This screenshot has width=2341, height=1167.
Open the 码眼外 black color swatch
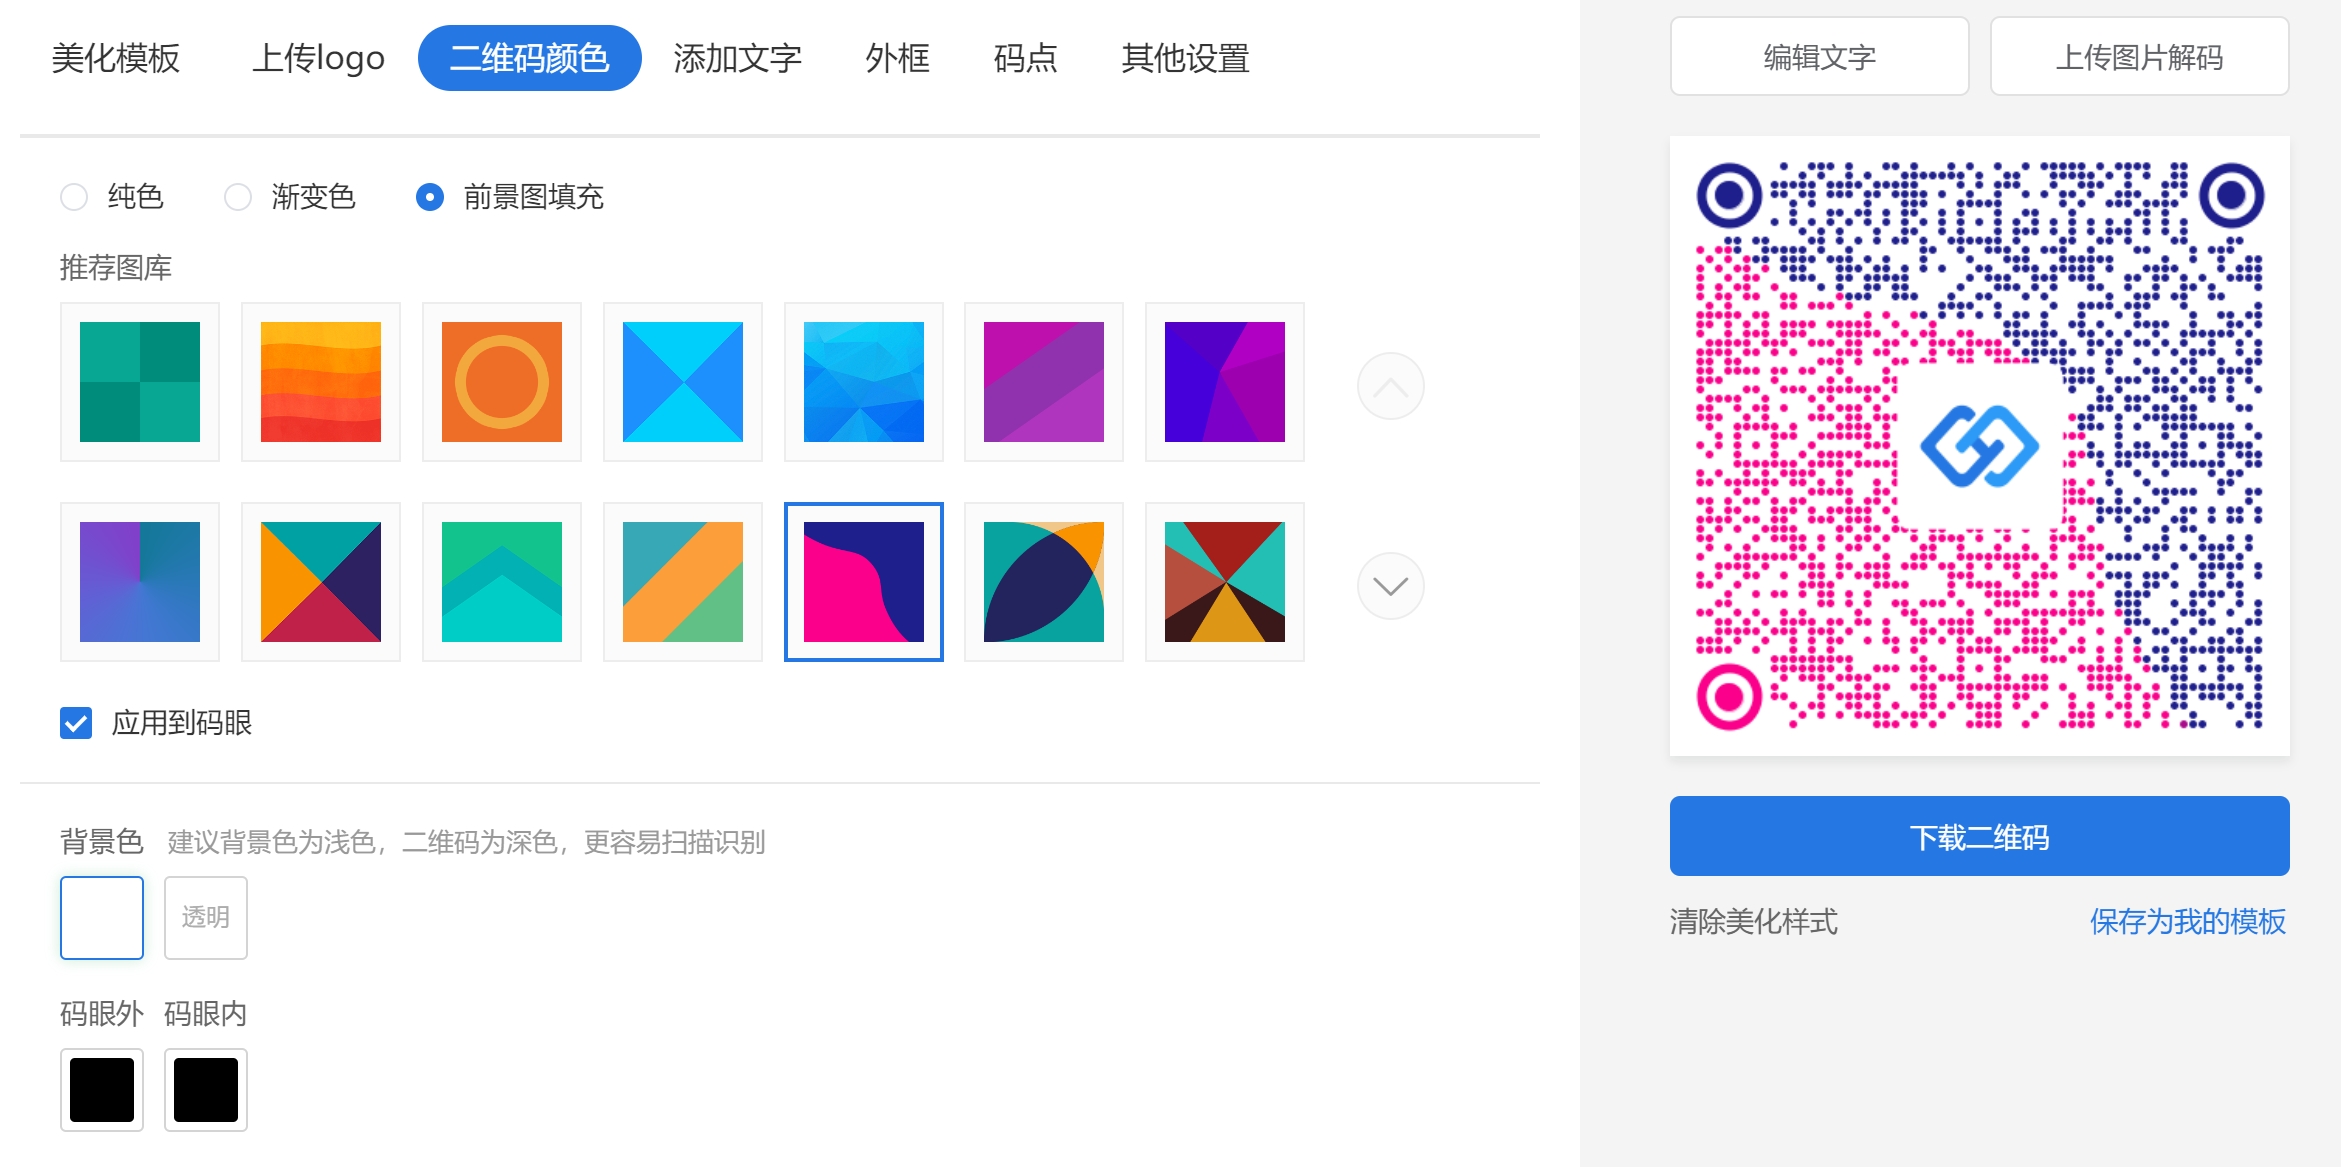point(102,1090)
